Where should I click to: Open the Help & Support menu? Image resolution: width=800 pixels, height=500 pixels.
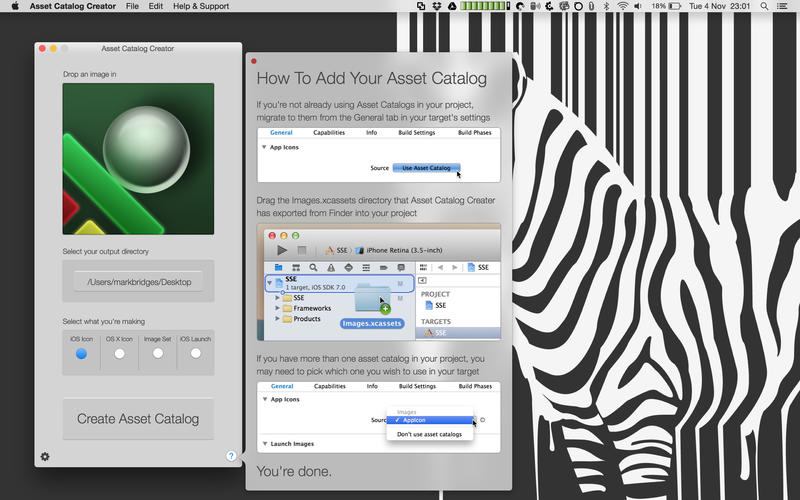[x=203, y=6]
